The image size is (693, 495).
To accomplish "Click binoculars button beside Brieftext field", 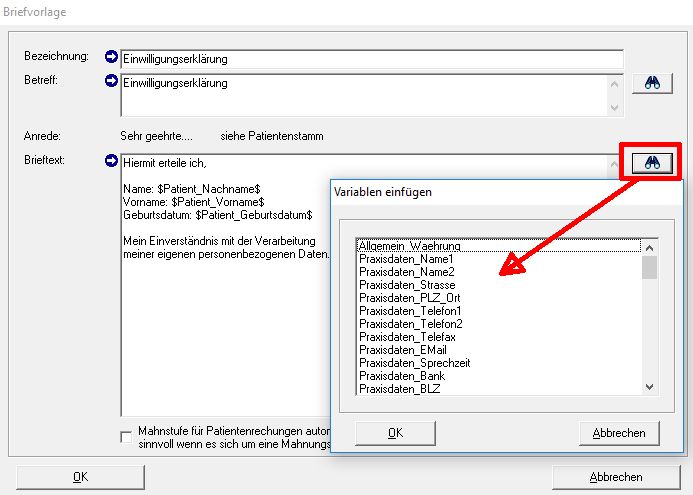I will pyautogui.click(x=651, y=164).
